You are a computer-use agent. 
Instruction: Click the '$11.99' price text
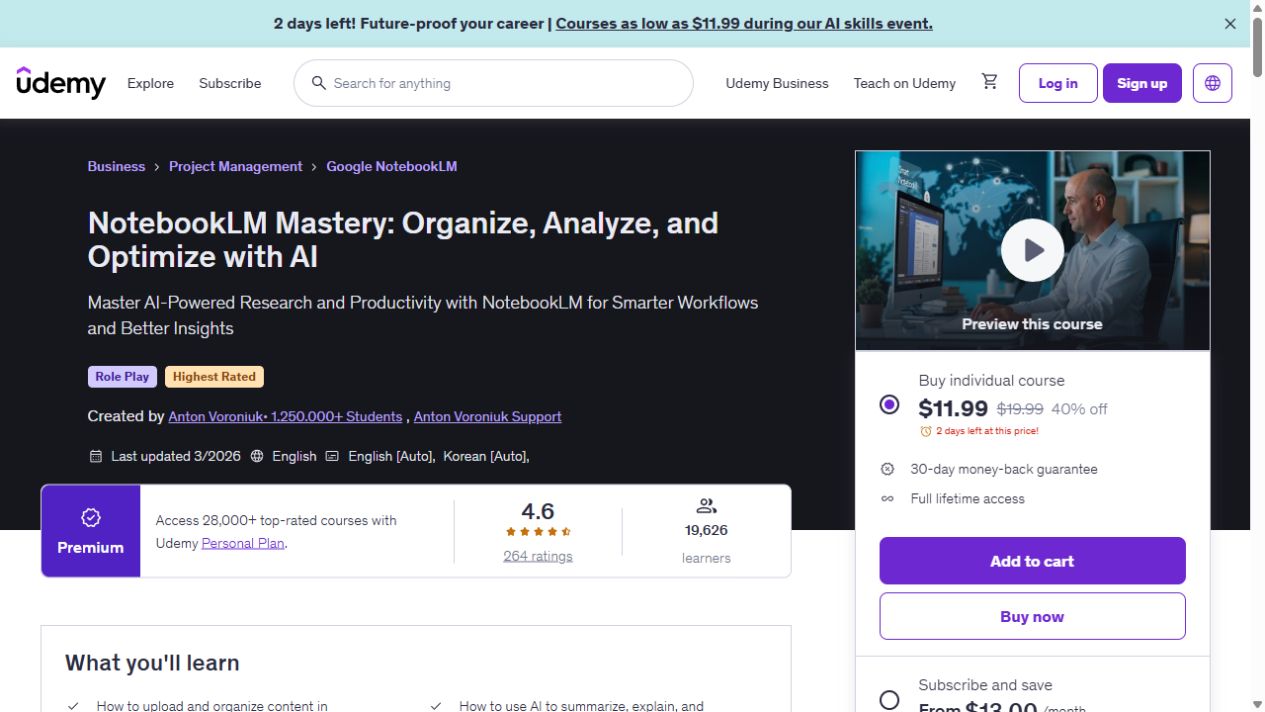(x=953, y=408)
